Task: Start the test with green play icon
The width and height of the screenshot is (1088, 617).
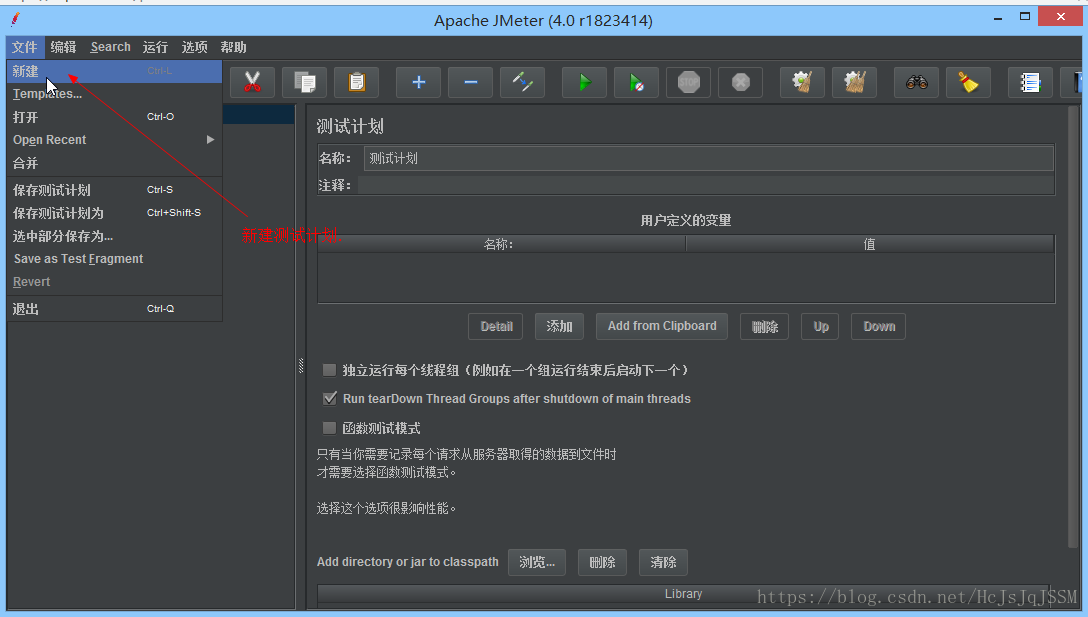Action: 584,83
